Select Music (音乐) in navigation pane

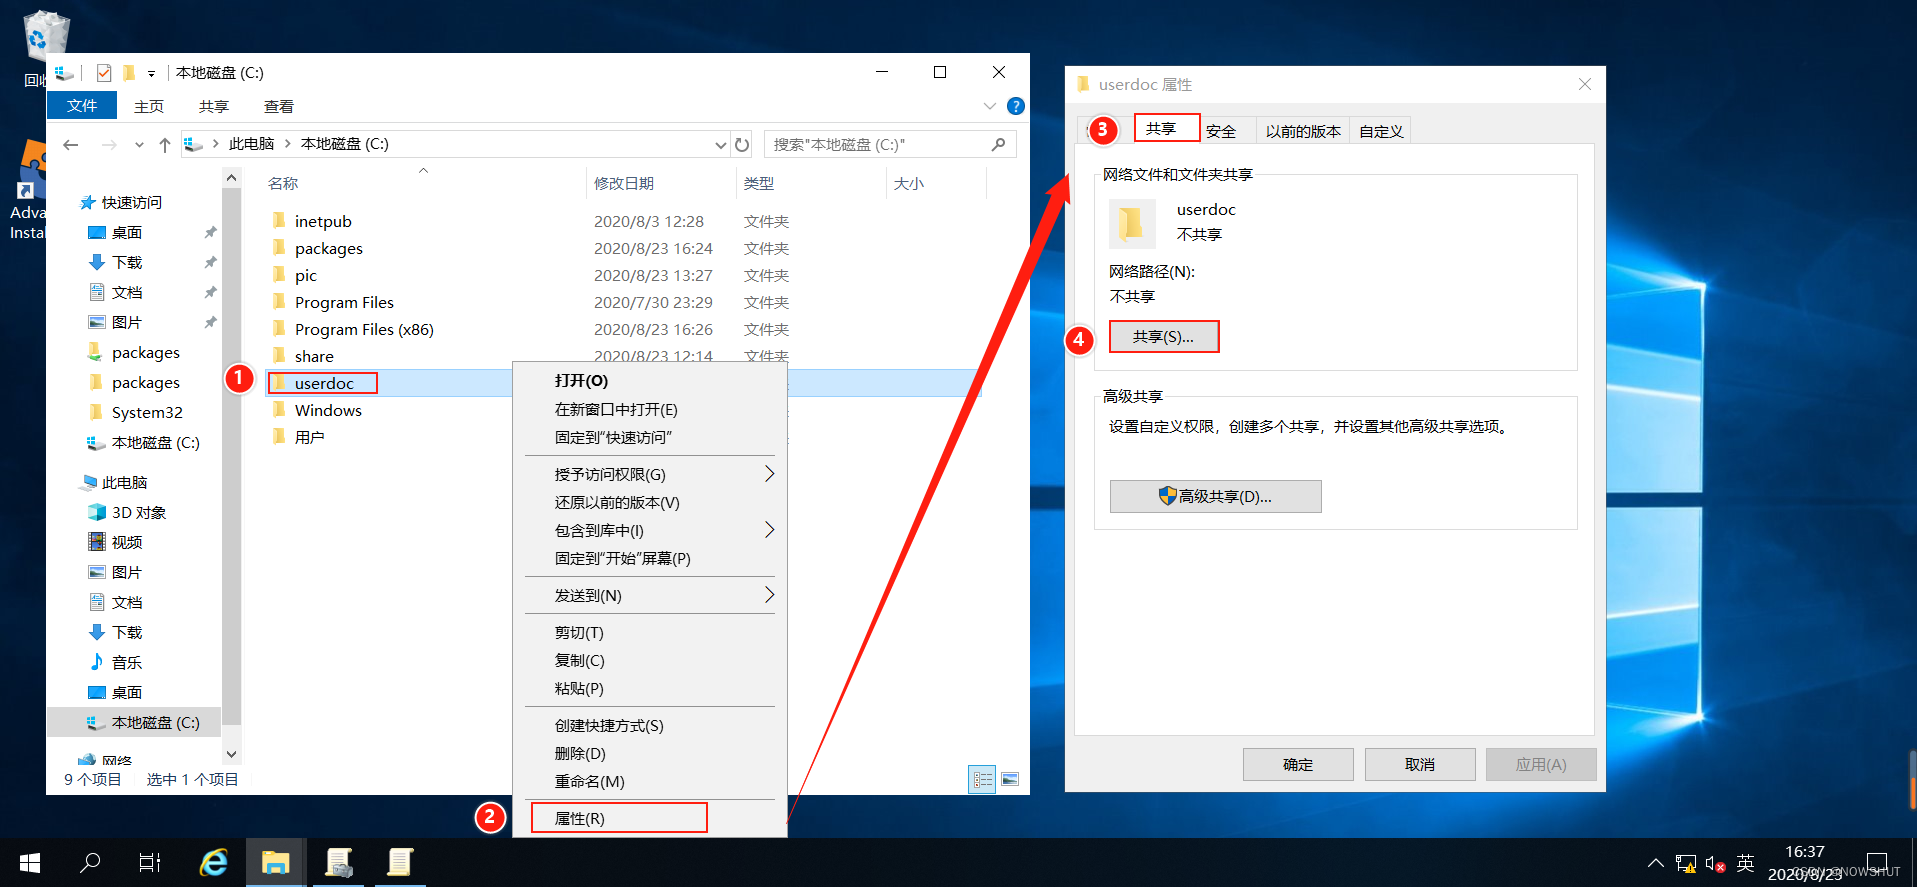(127, 662)
